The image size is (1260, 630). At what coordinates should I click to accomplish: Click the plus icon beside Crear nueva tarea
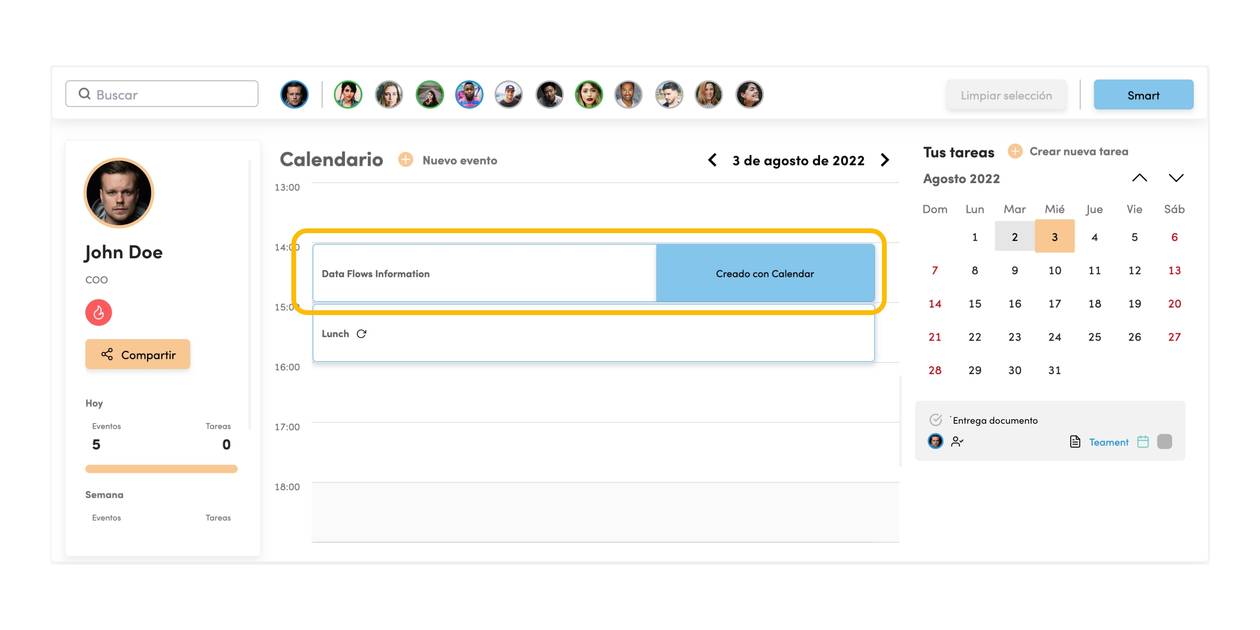point(1015,151)
